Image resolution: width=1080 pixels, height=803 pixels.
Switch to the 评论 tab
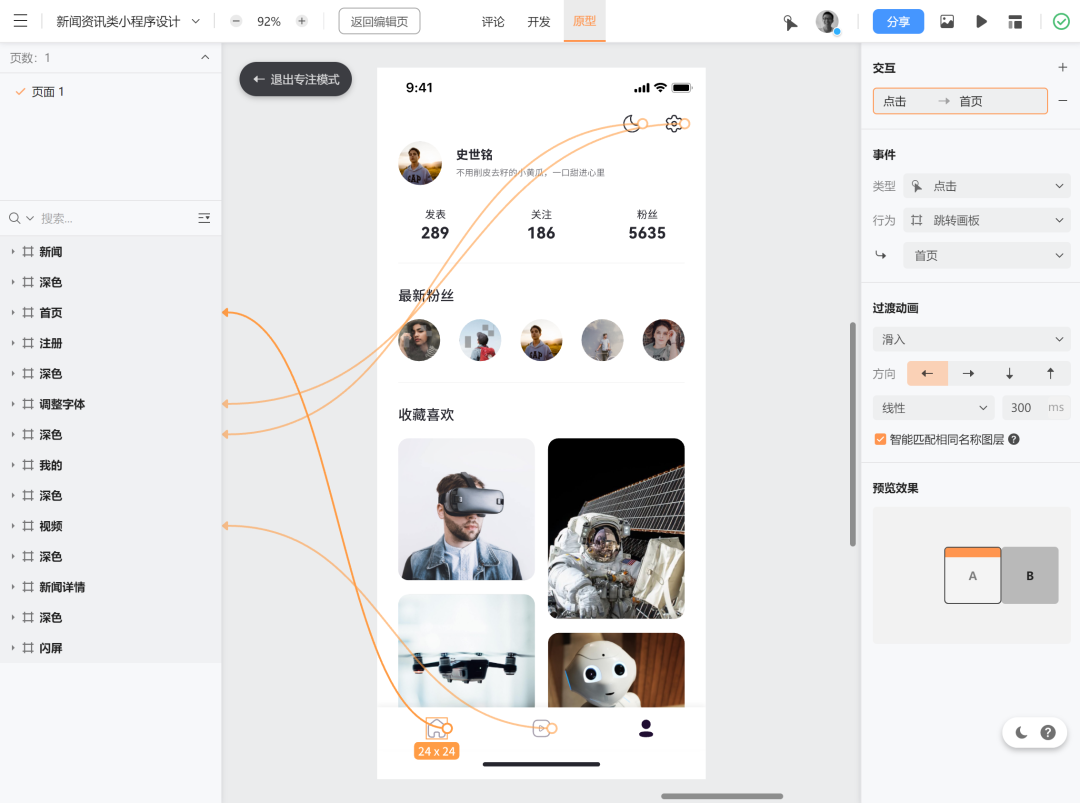pos(493,21)
